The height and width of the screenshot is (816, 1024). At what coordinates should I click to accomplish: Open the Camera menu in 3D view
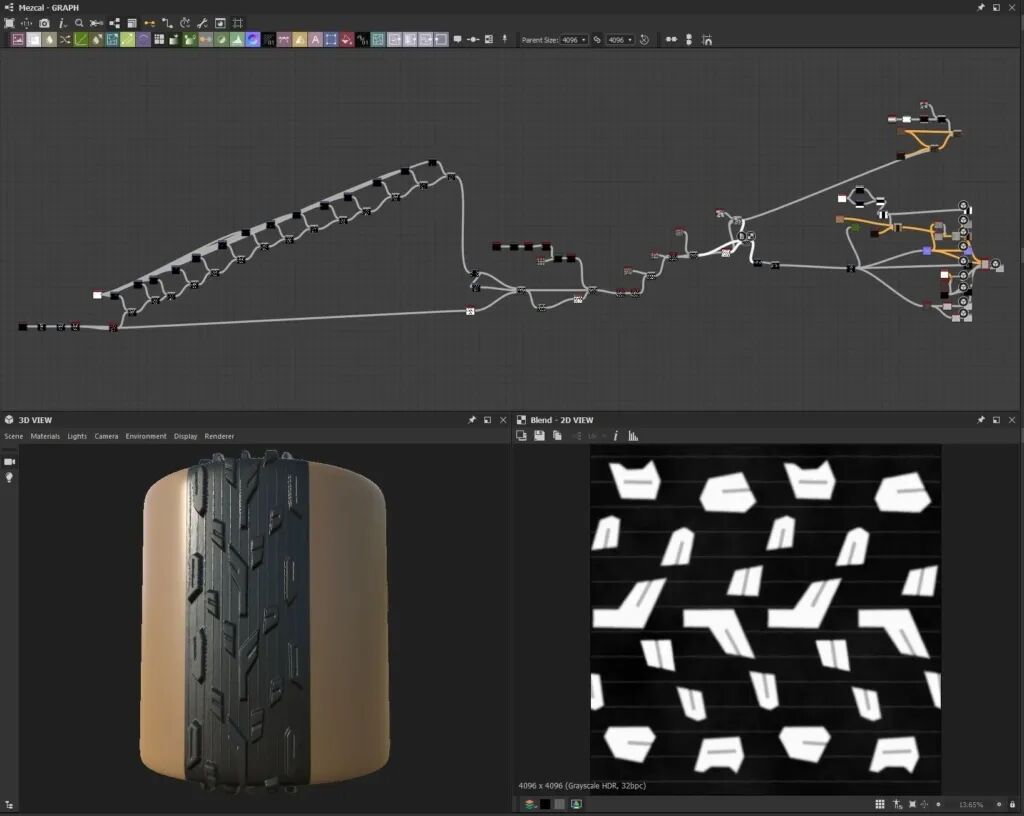point(106,436)
